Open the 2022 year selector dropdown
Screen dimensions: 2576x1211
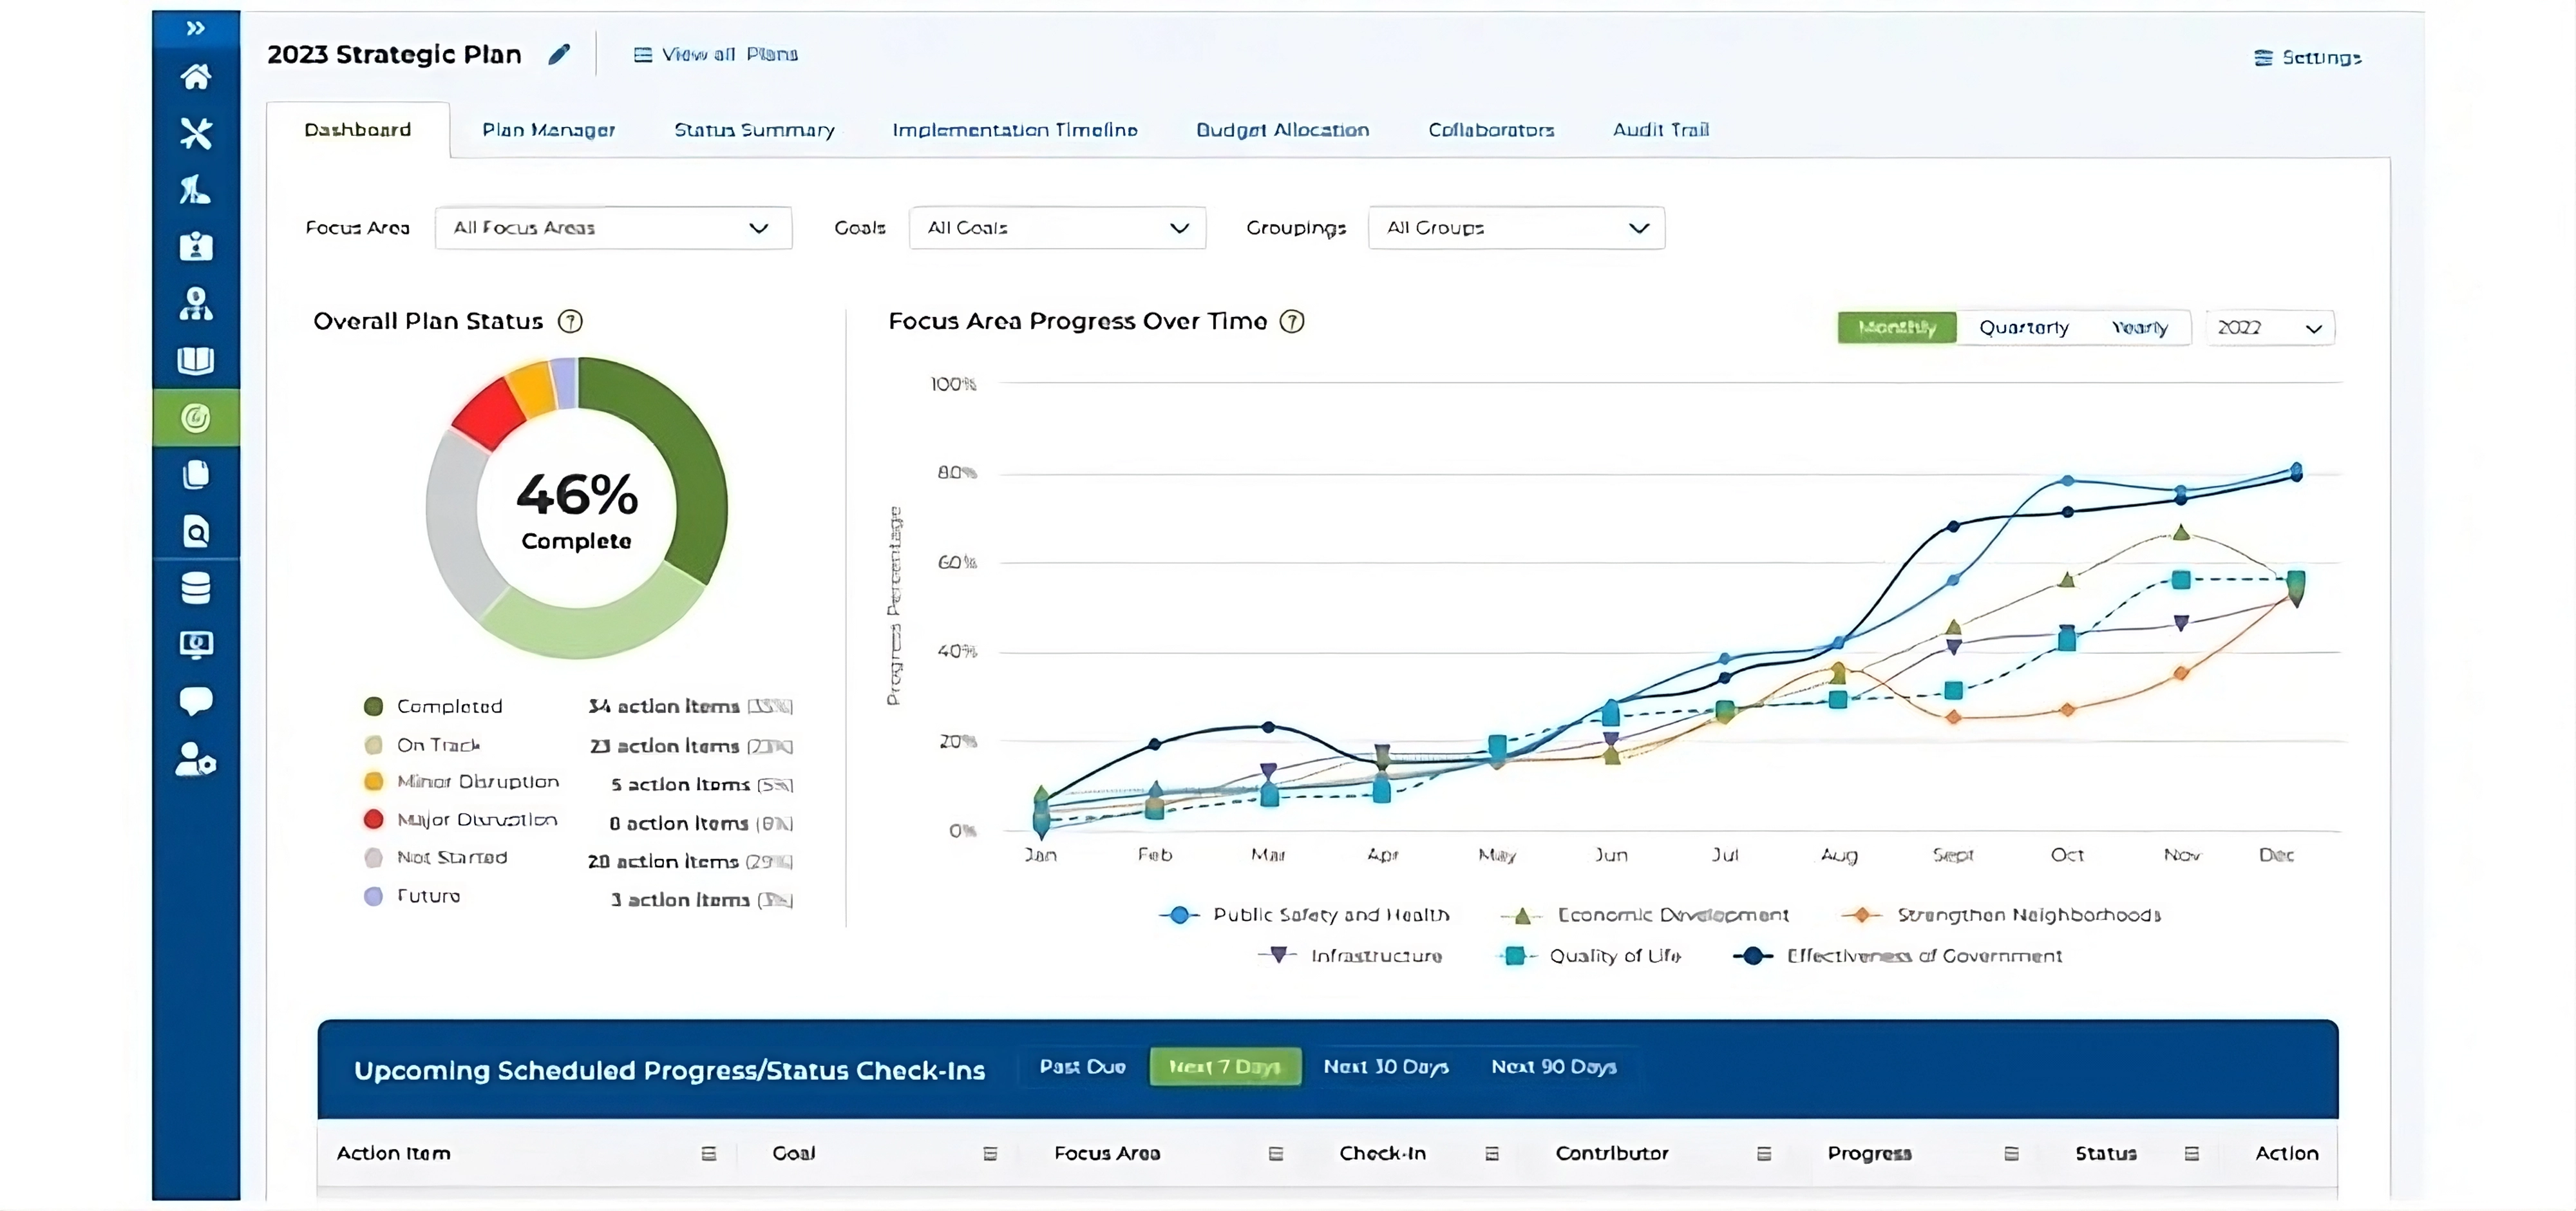point(2270,327)
